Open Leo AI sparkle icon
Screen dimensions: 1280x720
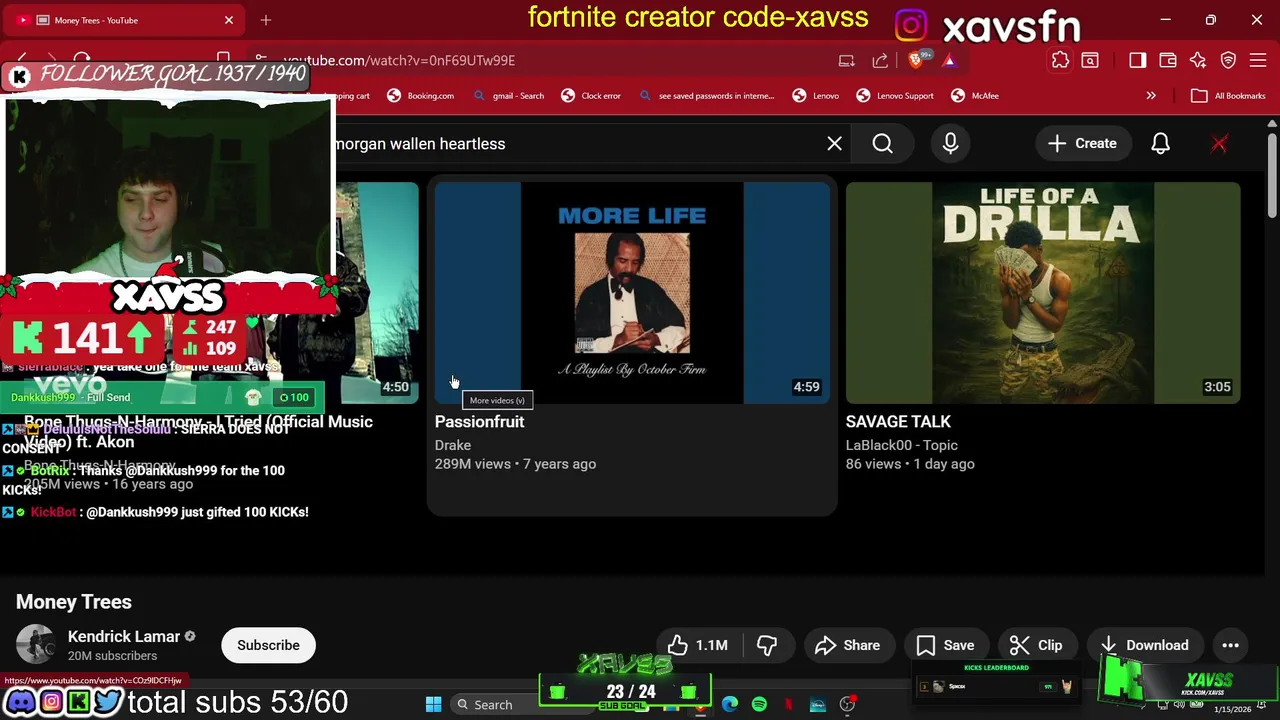point(1198,60)
